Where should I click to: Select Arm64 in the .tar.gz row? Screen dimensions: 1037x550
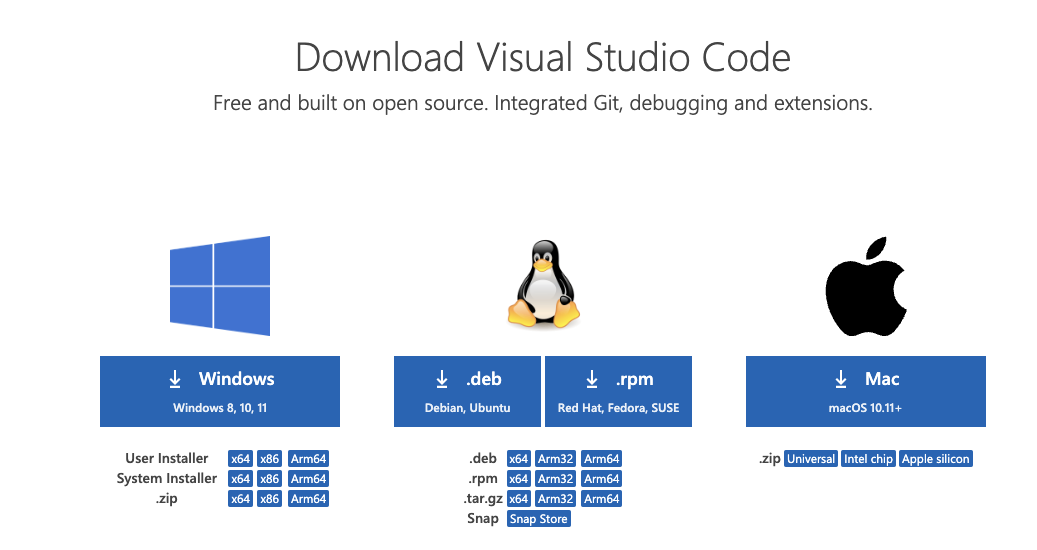click(601, 498)
